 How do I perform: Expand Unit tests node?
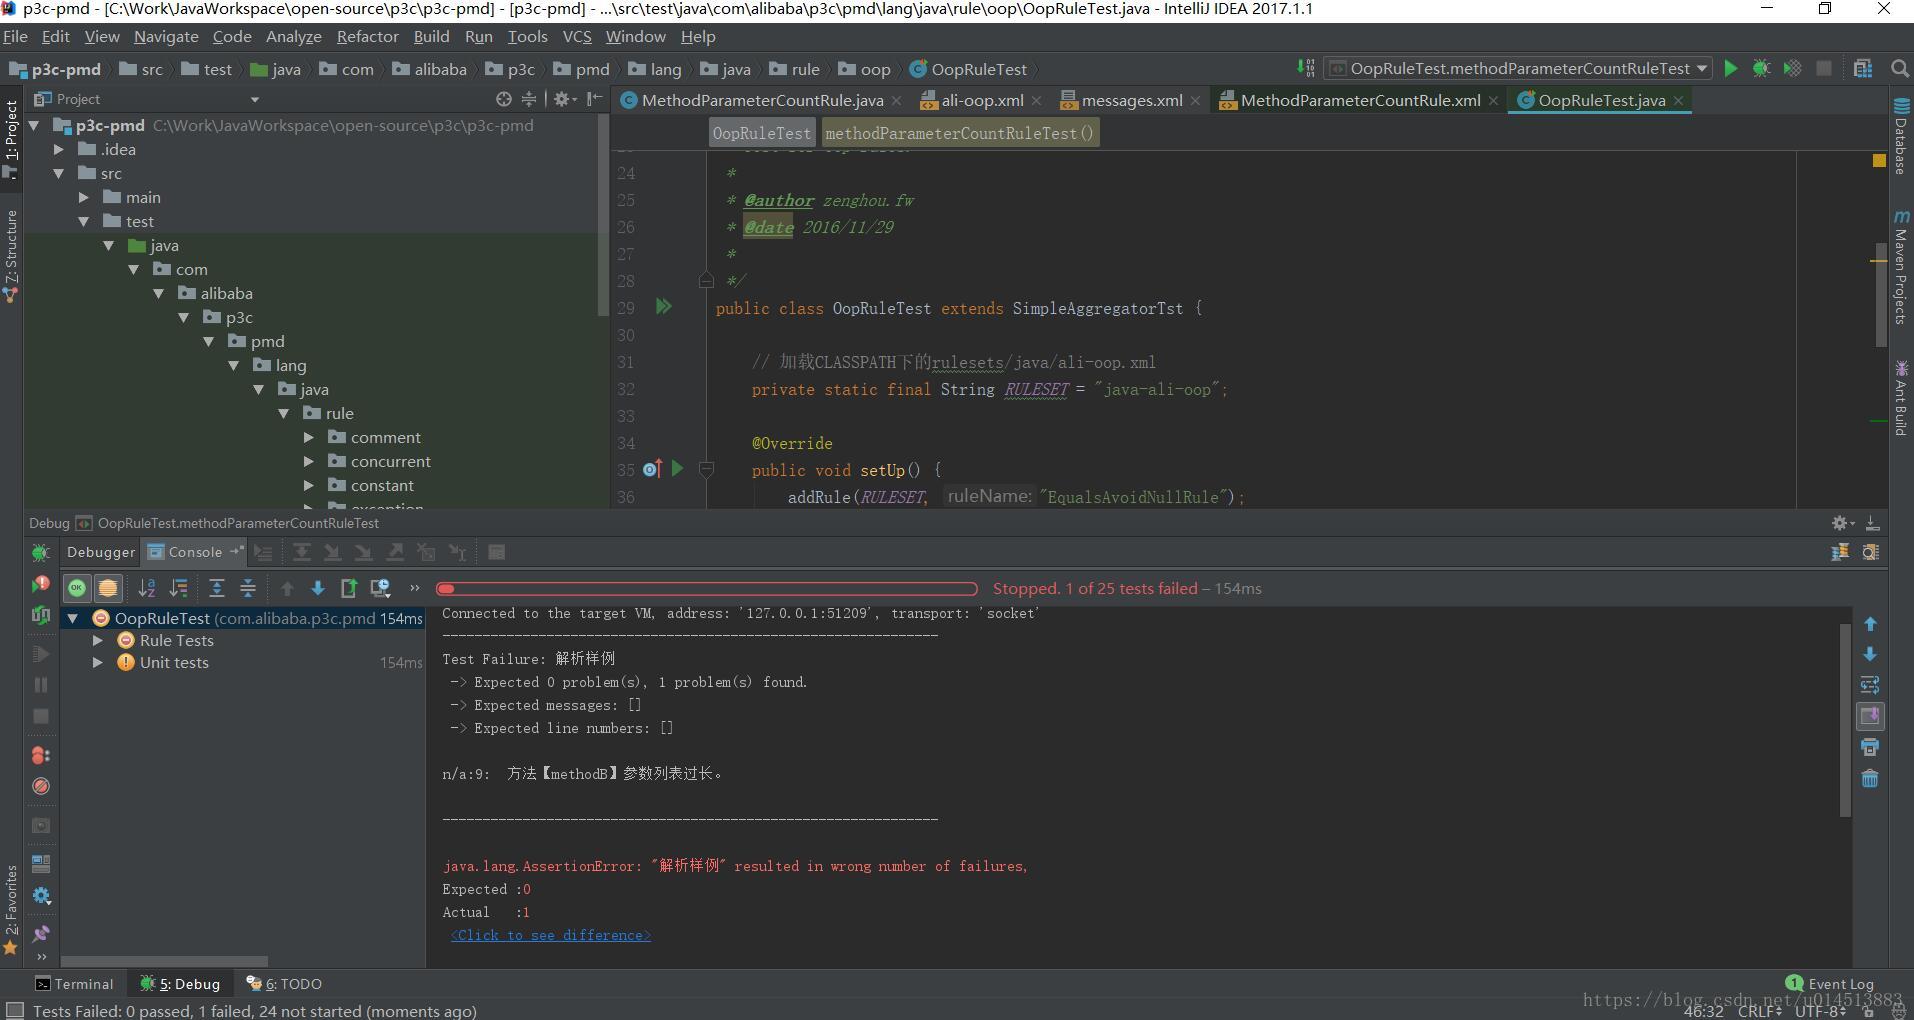(97, 662)
